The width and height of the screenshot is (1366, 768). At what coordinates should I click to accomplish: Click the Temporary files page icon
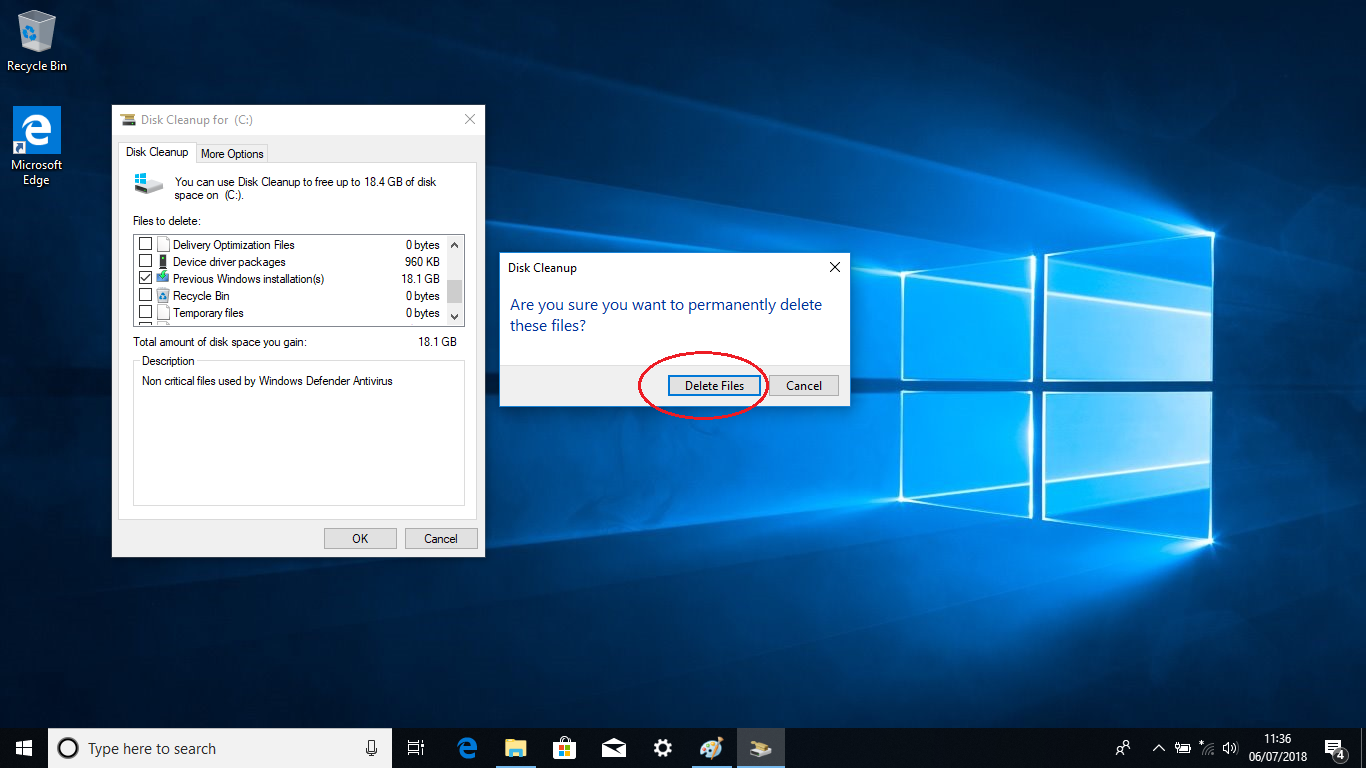[x=163, y=313]
